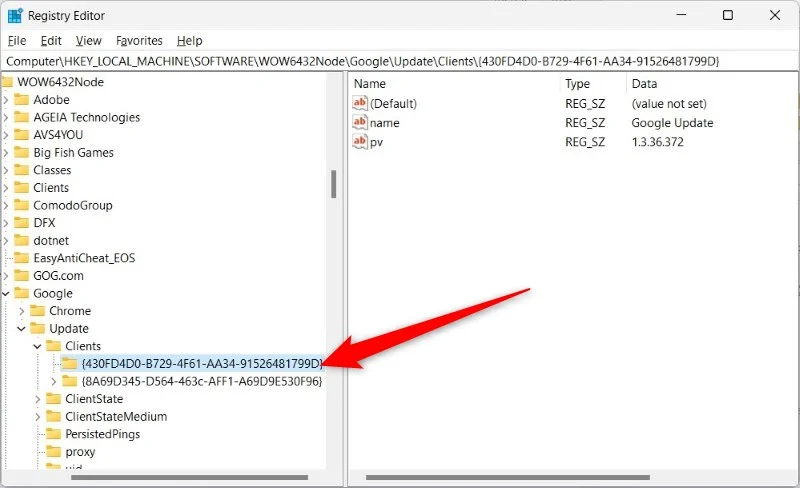This screenshot has width=800, height=488.
Task: Click the string value icon beside name
Action: [360, 123]
